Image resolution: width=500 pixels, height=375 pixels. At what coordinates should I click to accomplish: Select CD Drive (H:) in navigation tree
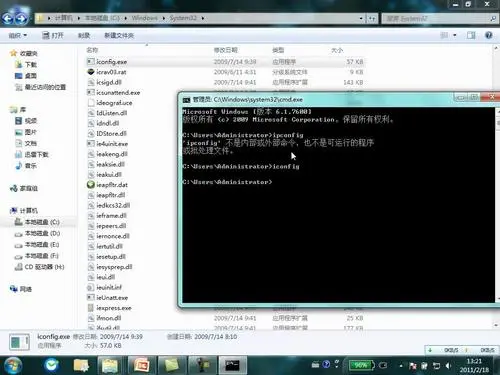(x=39, y=267)
